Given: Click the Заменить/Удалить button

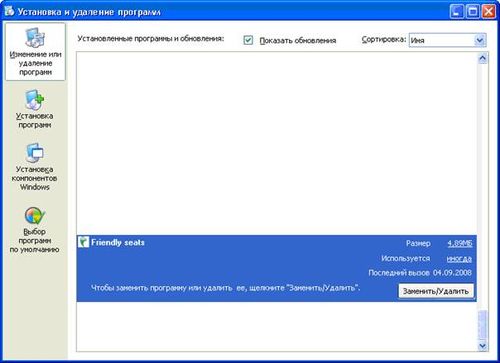Looking at the screenshot, I should tap(436, 291).
